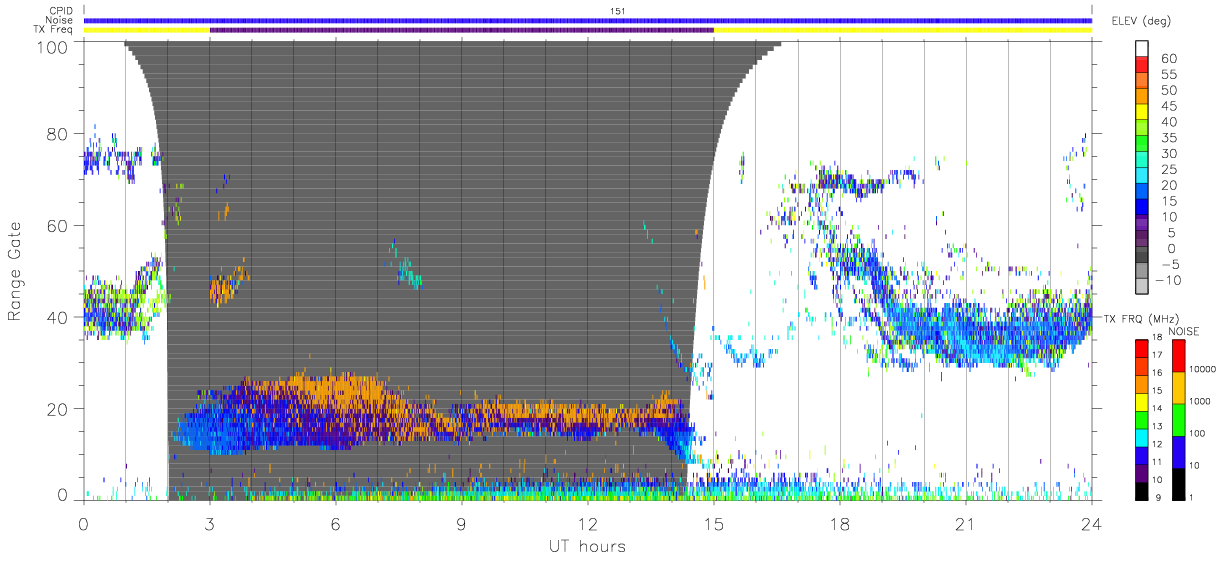Click the orange scatter patch near 3 UT, gate 45

click(x=223, y=291)
